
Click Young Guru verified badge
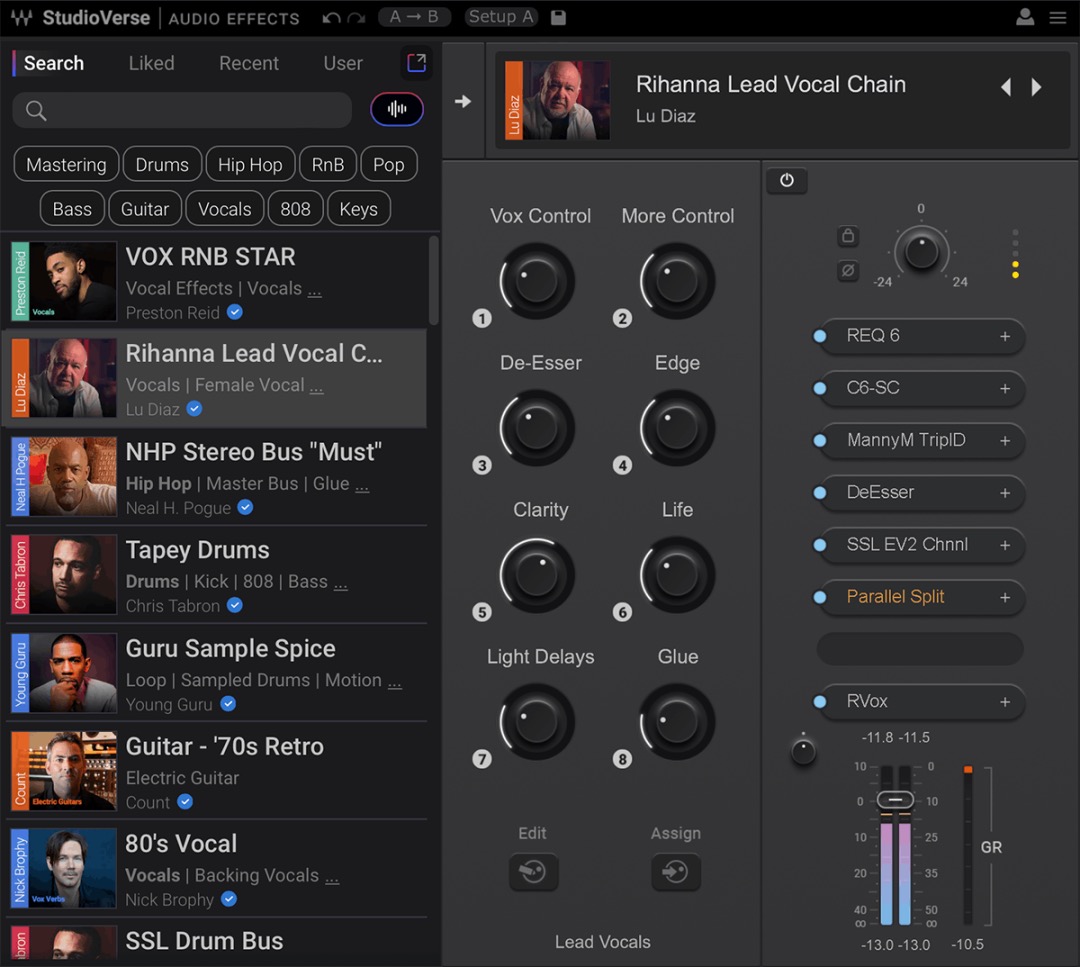point(228,703)
